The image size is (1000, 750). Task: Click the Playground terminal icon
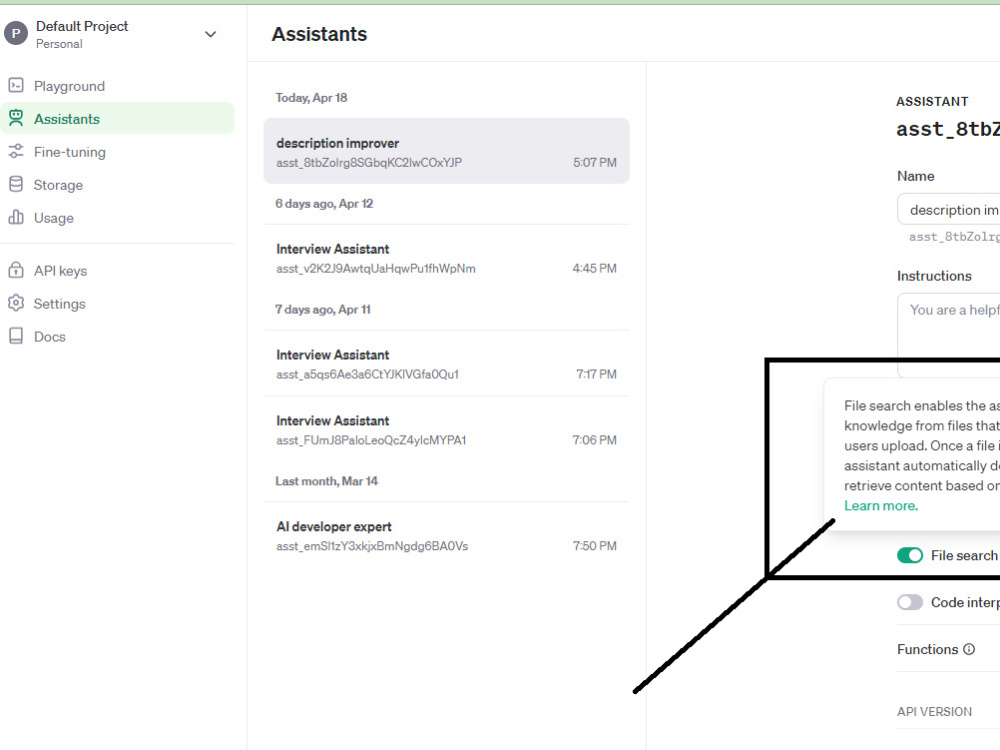point(16,85)
